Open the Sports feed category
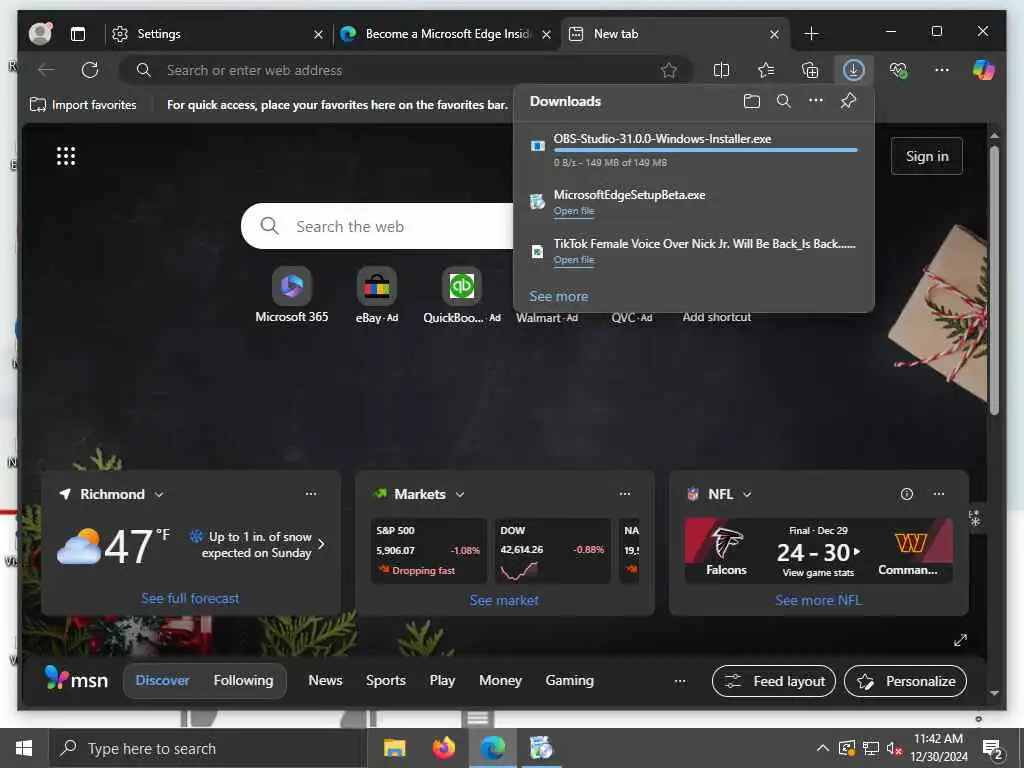The image size is (1024, 768). [x=385, y=680]
